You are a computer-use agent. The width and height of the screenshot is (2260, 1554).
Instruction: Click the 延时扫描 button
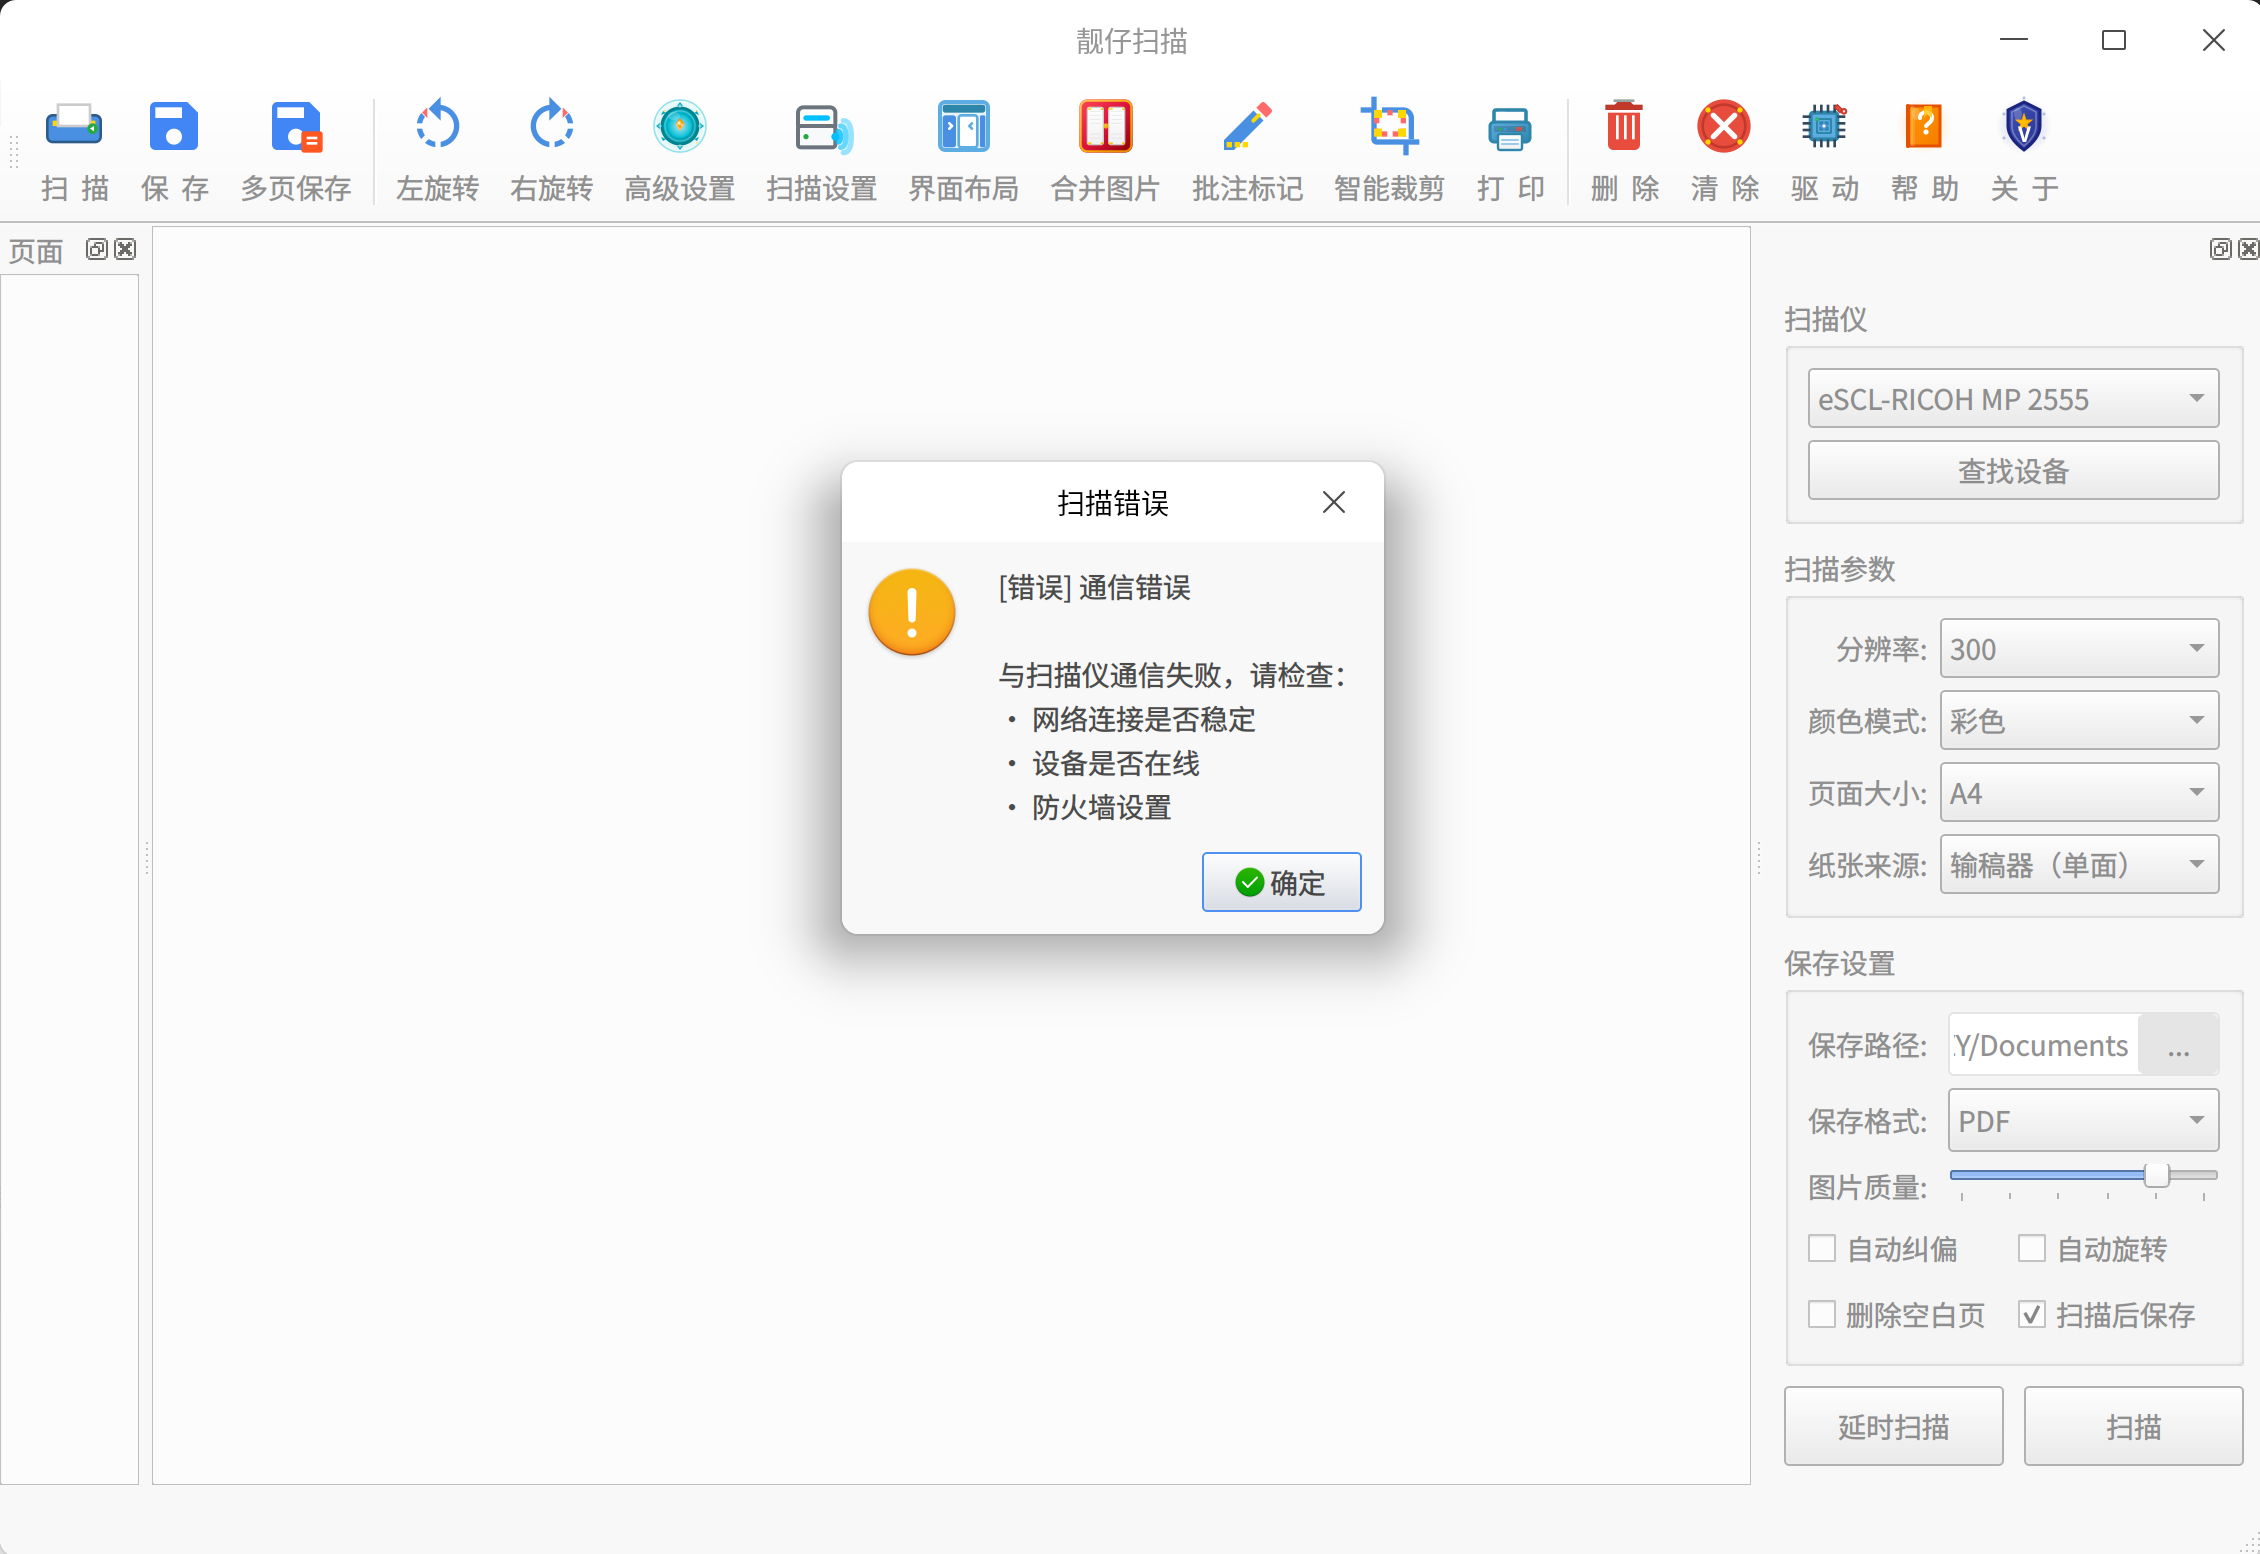pyautogui.click(x=1894, y=1426)
